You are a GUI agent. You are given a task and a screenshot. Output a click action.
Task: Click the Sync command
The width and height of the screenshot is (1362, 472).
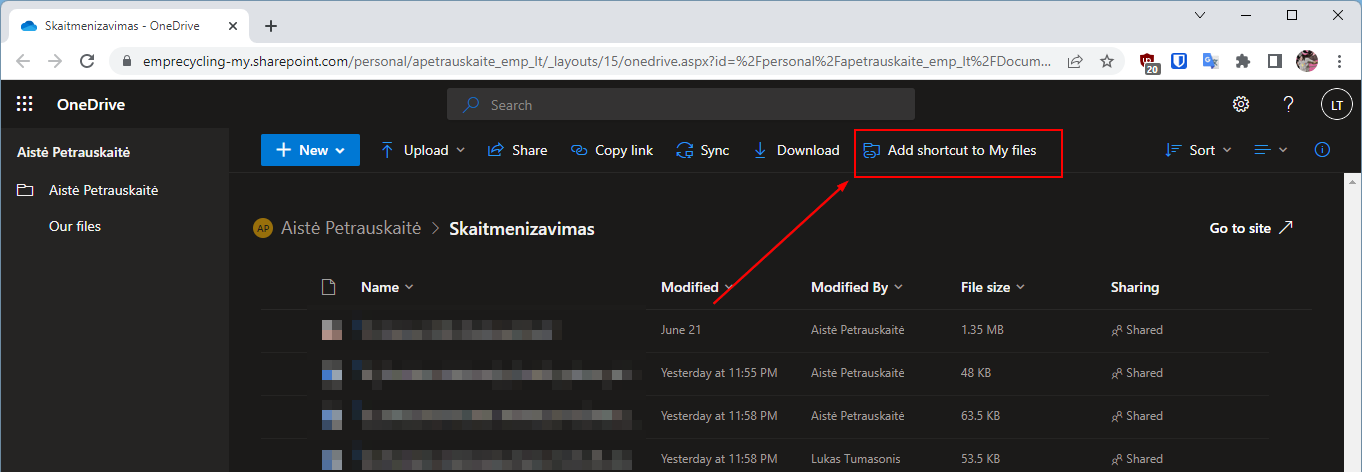tap(703, 150)
